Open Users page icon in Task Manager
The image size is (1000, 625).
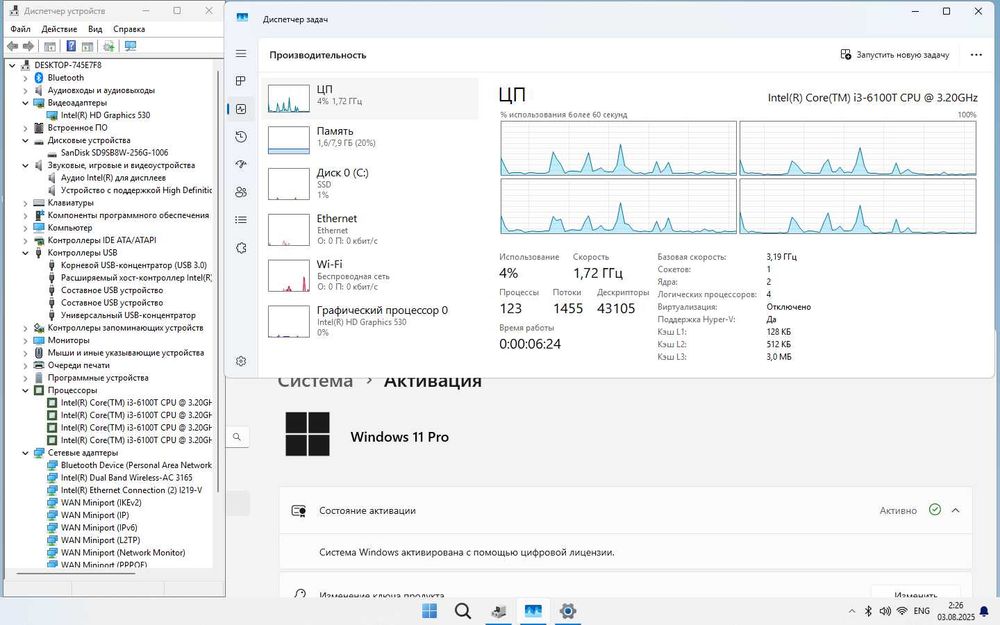click(241, 192)
